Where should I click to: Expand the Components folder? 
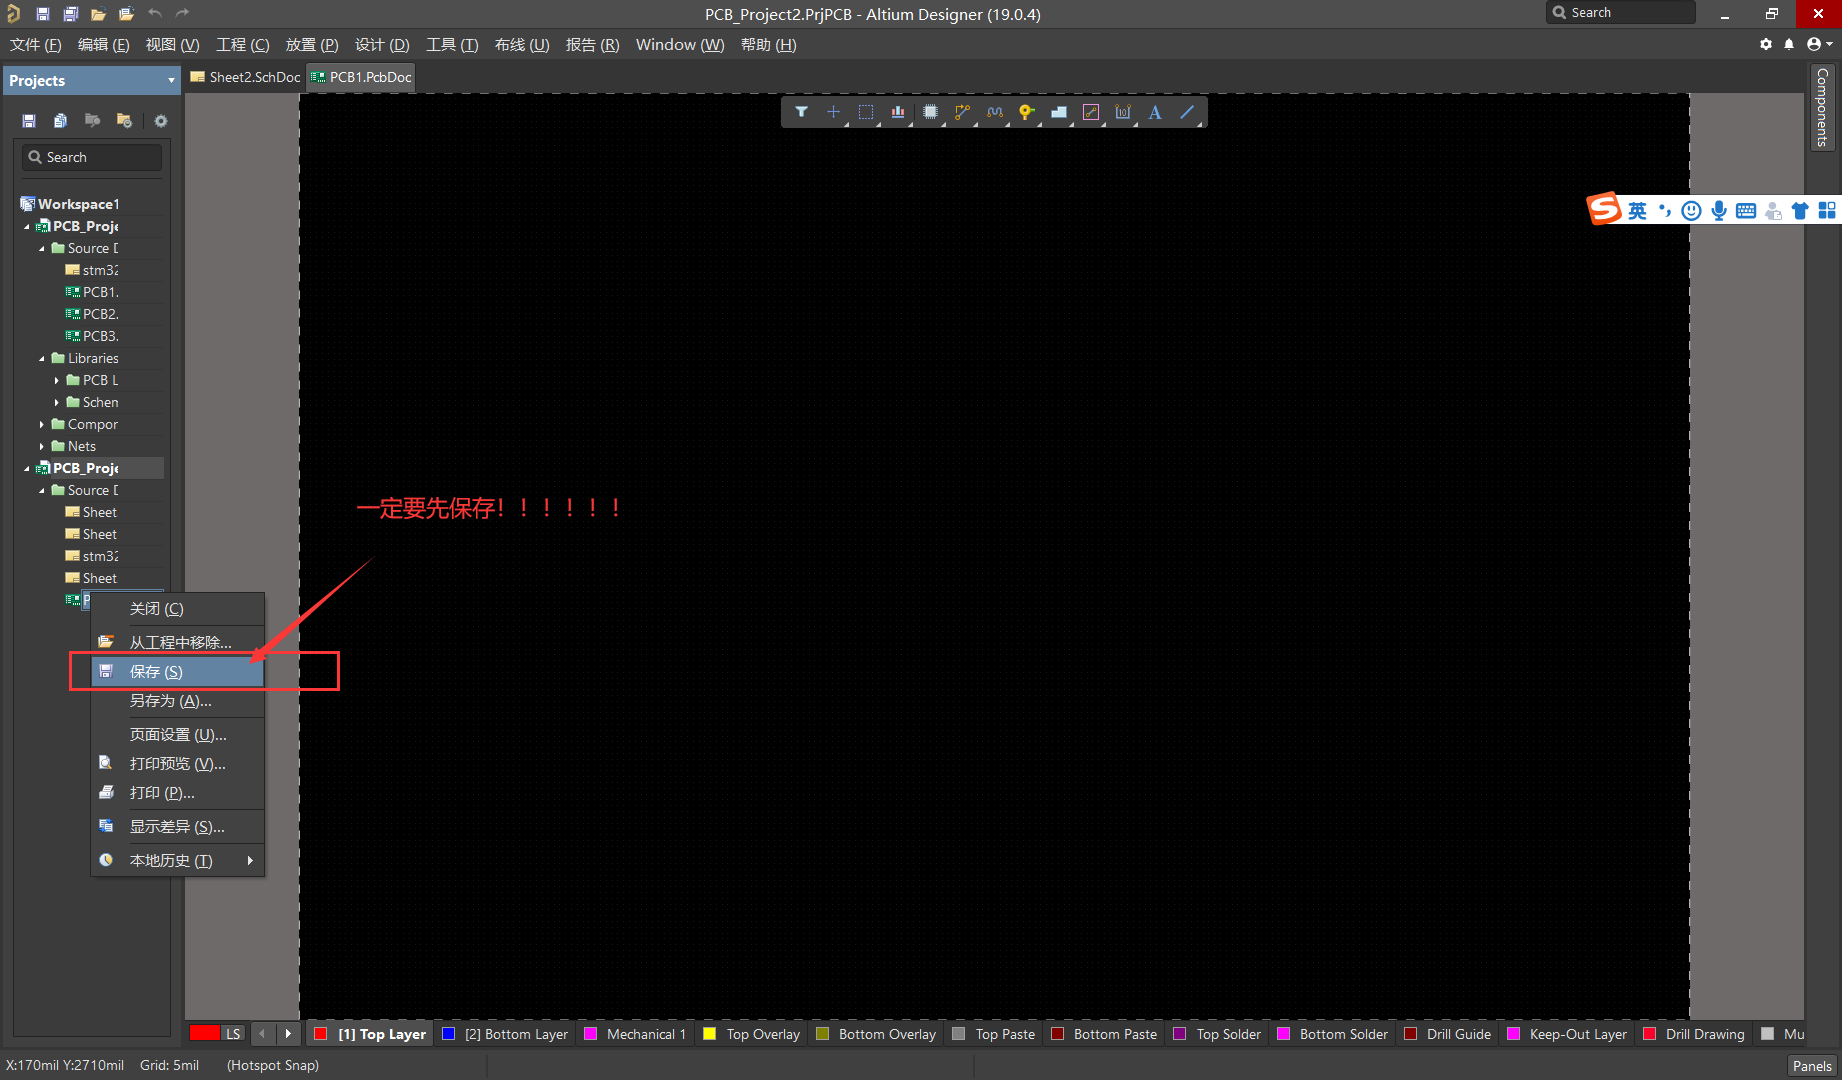click(x=42, y=425)
